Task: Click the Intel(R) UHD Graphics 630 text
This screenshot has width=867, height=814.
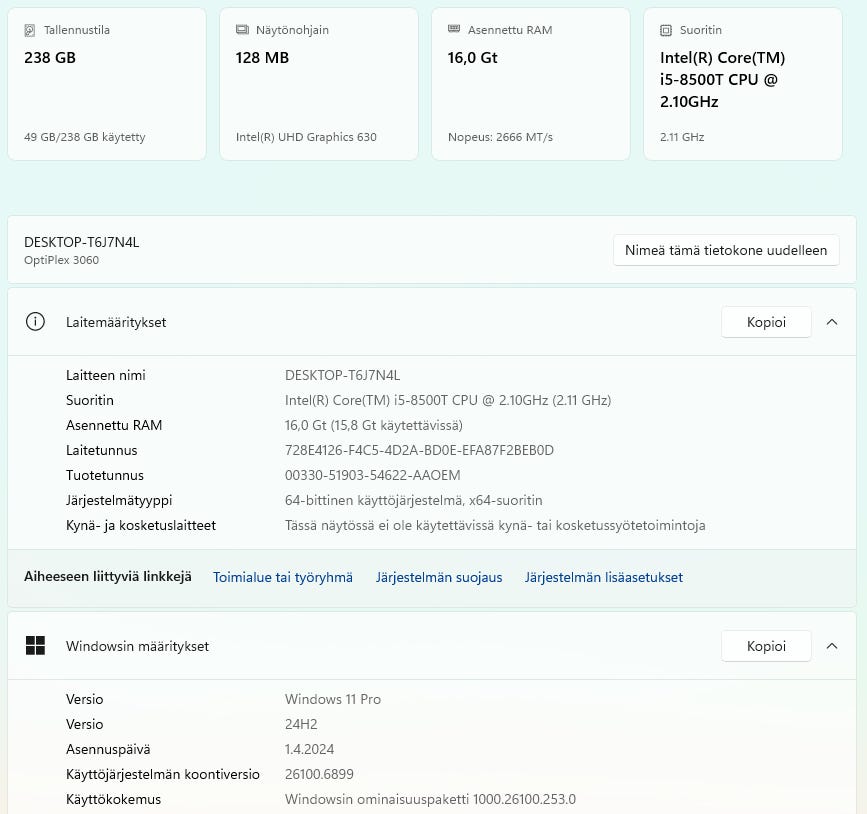Action: click(x=306, y=137)
